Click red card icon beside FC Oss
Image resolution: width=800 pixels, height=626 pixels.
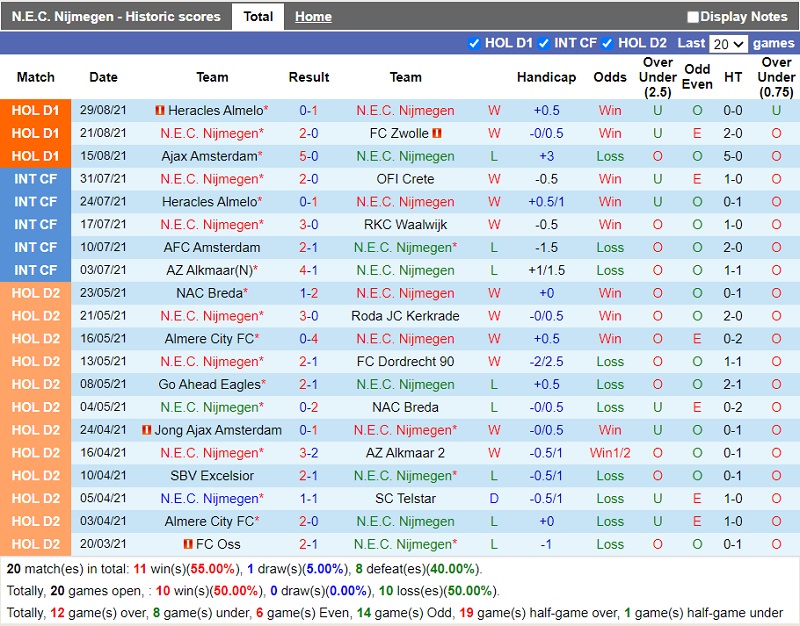[x=188, y=544]
